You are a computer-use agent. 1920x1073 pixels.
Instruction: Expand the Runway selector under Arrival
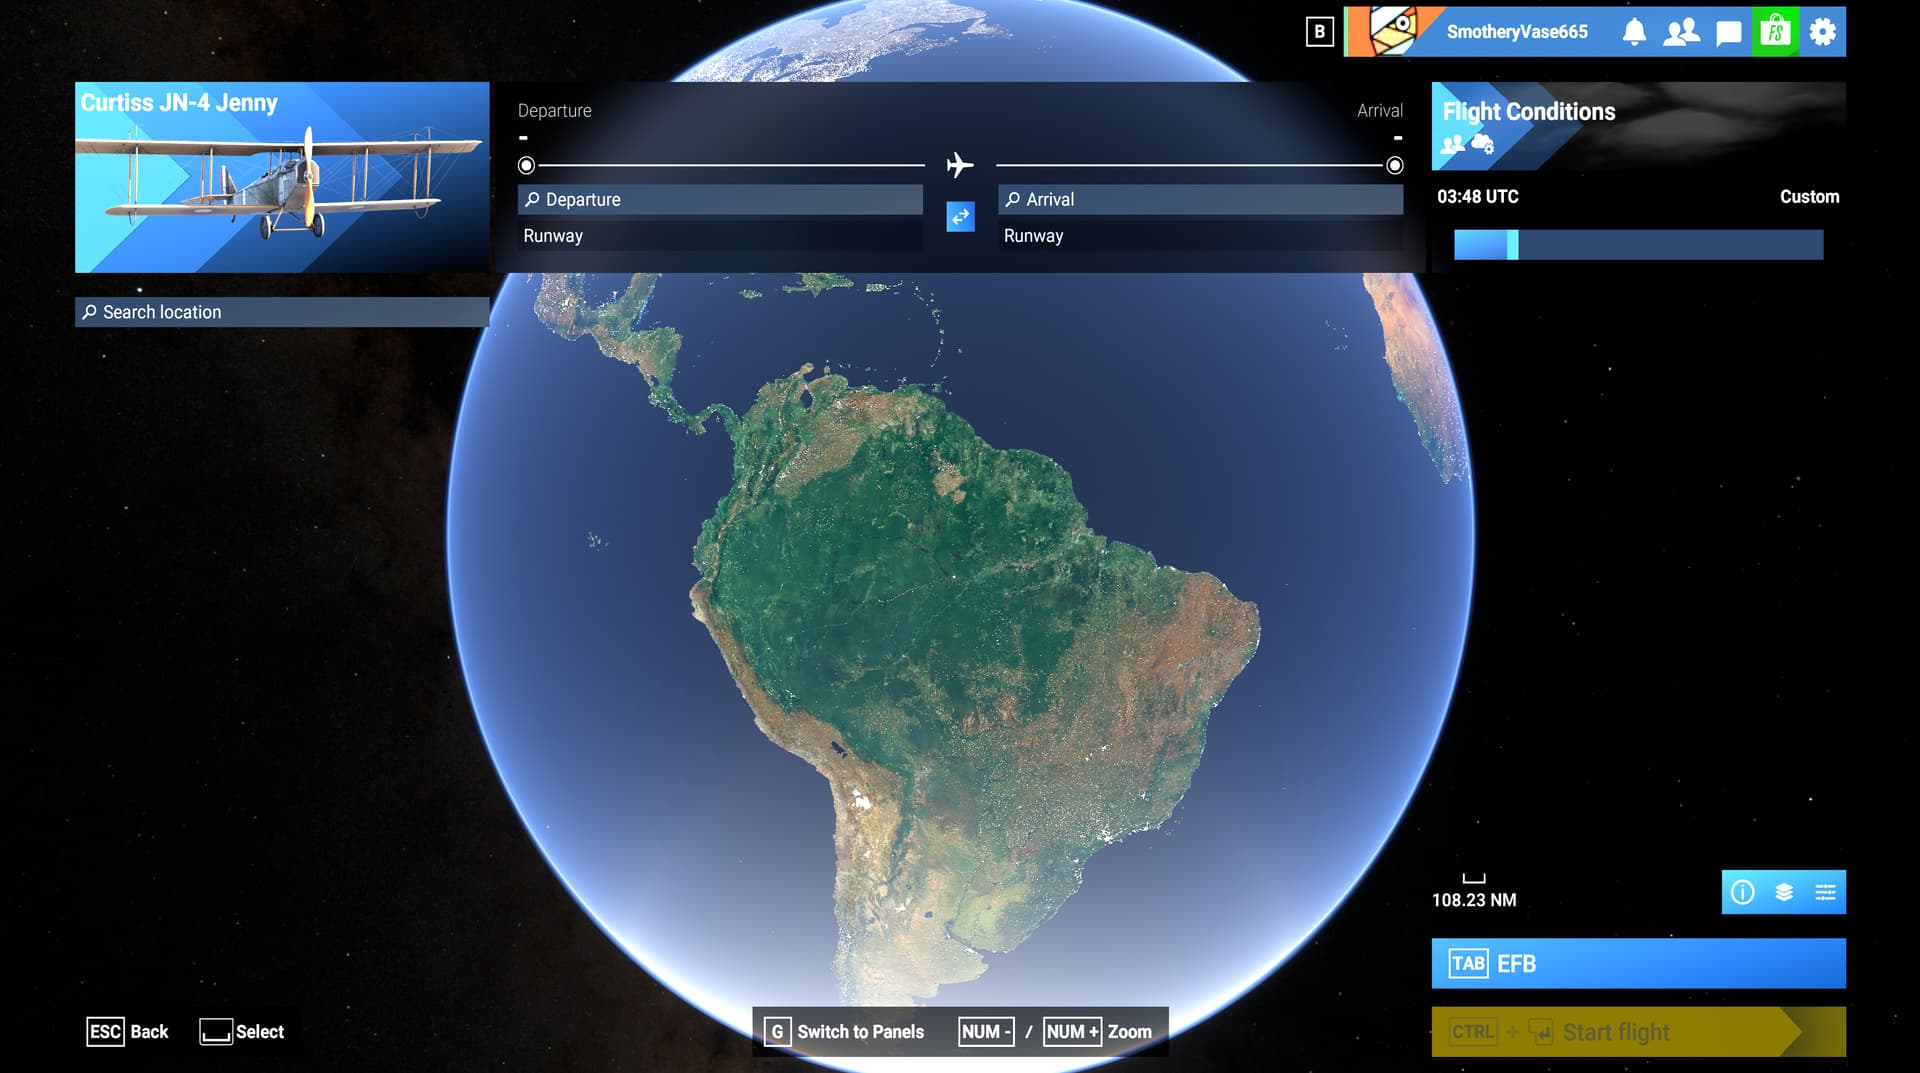(1200, 236)
